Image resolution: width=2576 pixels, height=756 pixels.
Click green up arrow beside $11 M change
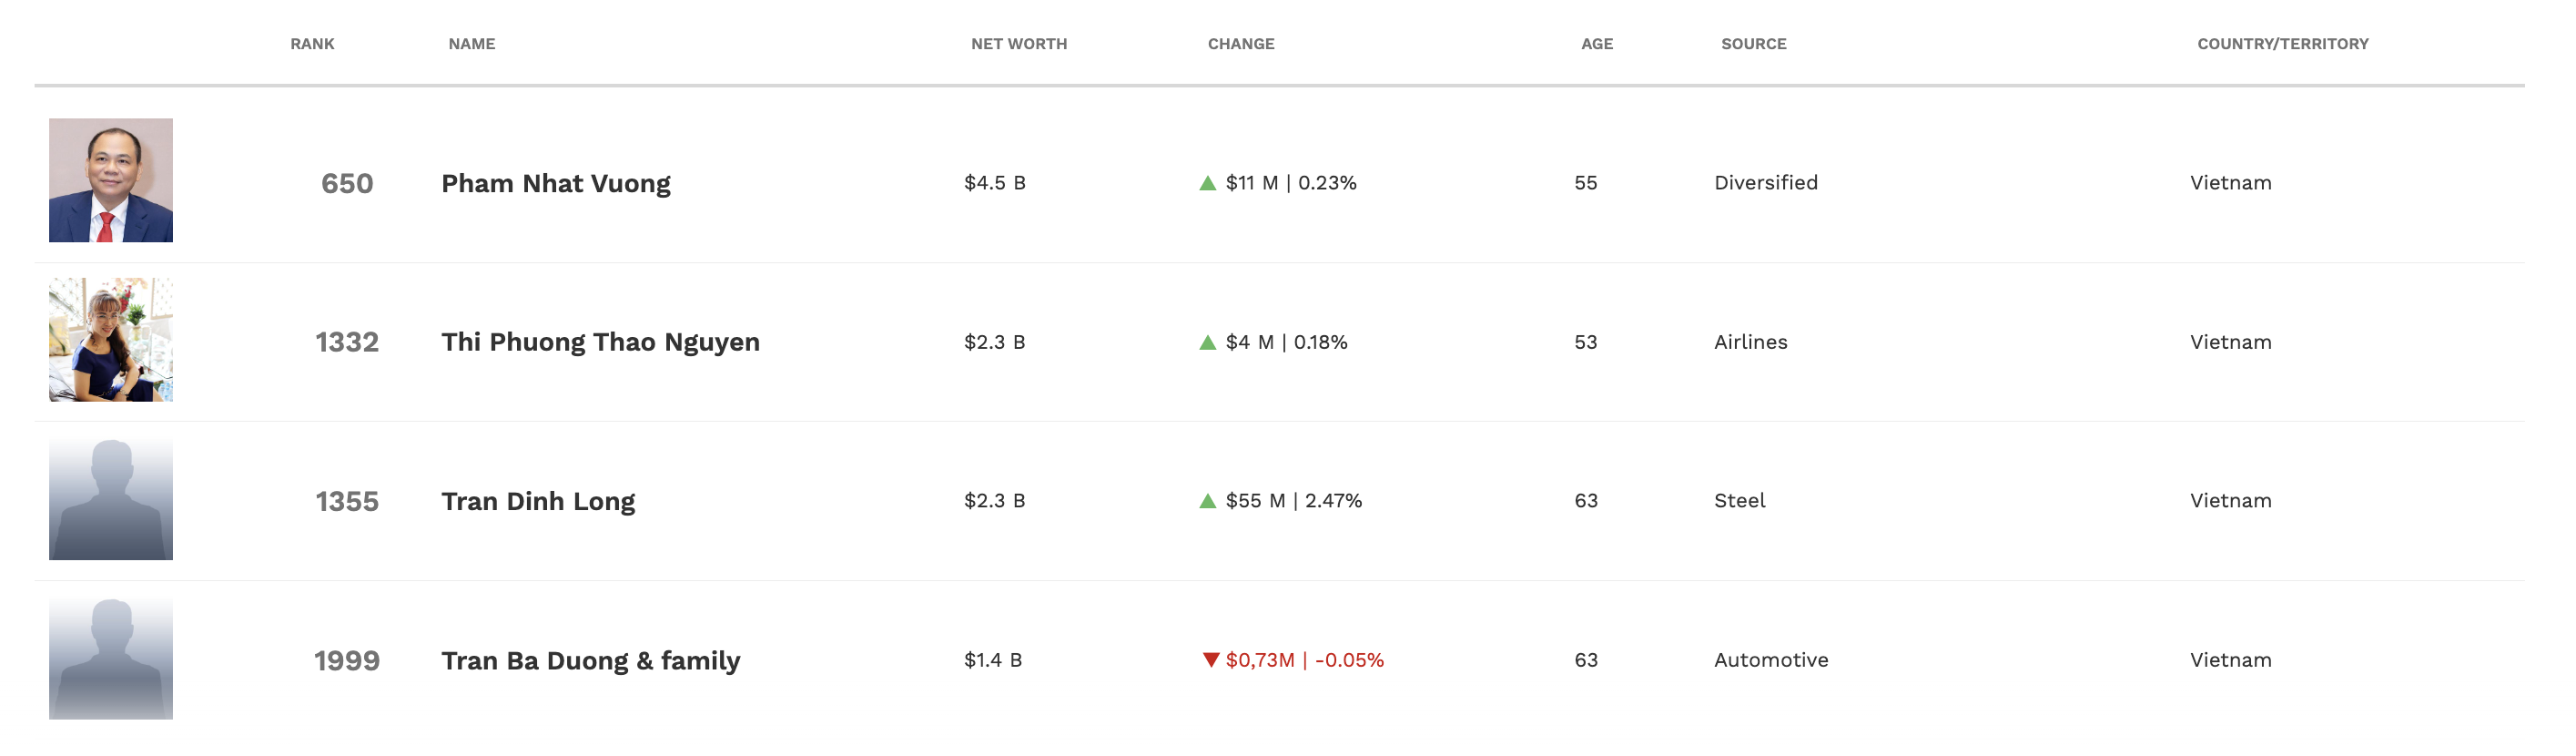pos(1207,183)
